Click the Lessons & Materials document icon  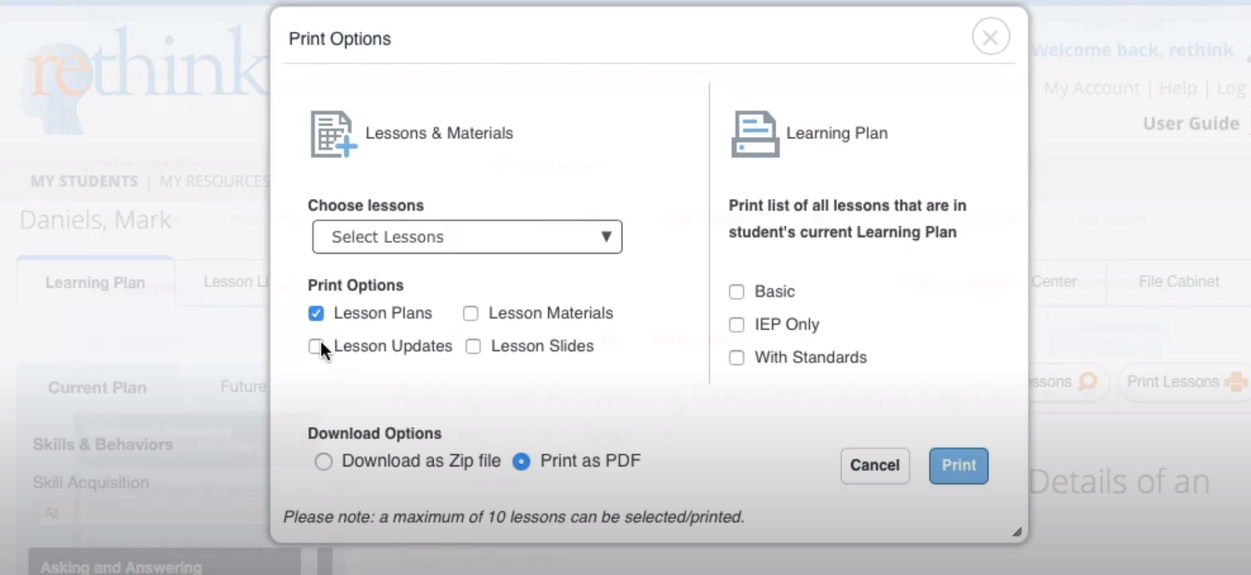(333, 134)
